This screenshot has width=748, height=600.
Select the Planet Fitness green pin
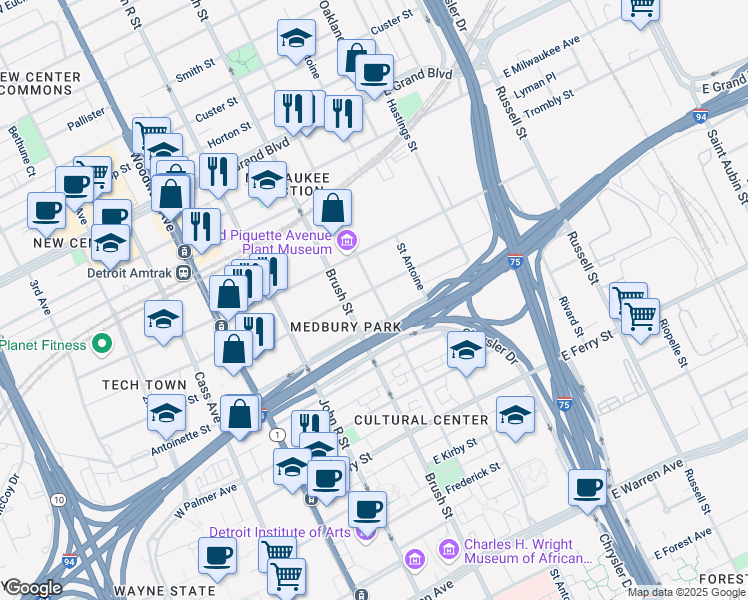[x=102, y=344]
